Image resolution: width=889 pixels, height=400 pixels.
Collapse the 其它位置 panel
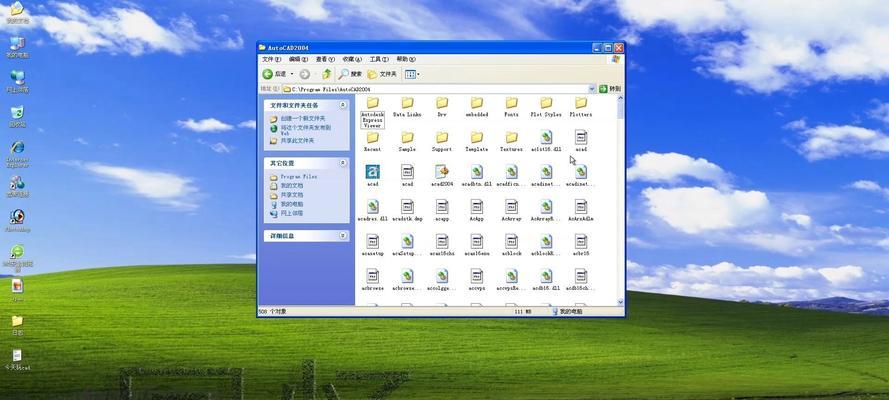point(343,163)
